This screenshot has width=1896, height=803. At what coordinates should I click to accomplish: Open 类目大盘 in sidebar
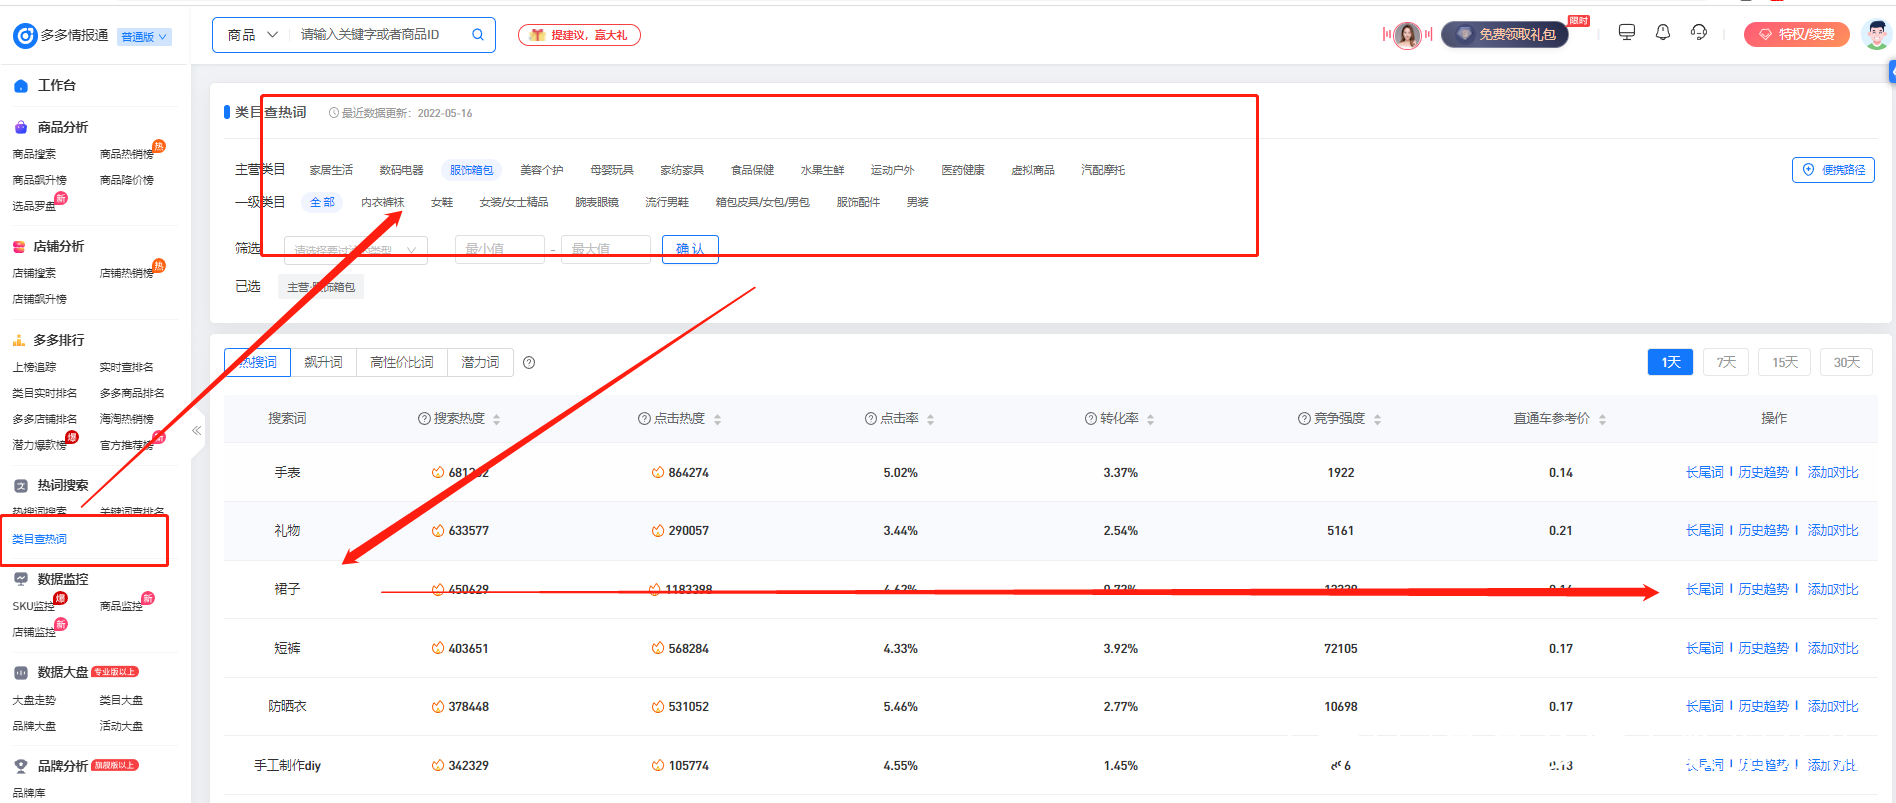121,700
